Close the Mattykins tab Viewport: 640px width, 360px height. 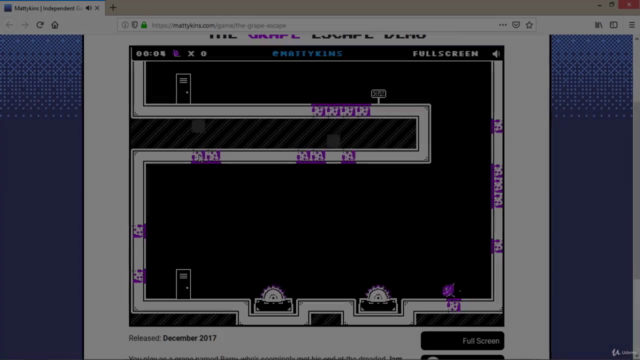coord(97,8)
